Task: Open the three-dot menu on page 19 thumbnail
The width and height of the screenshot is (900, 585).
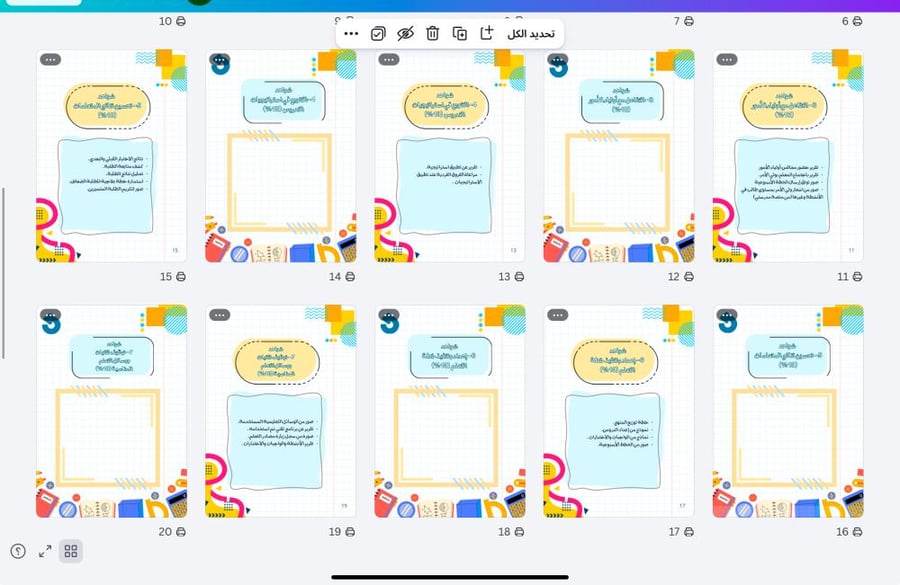Action: (220, 315)
